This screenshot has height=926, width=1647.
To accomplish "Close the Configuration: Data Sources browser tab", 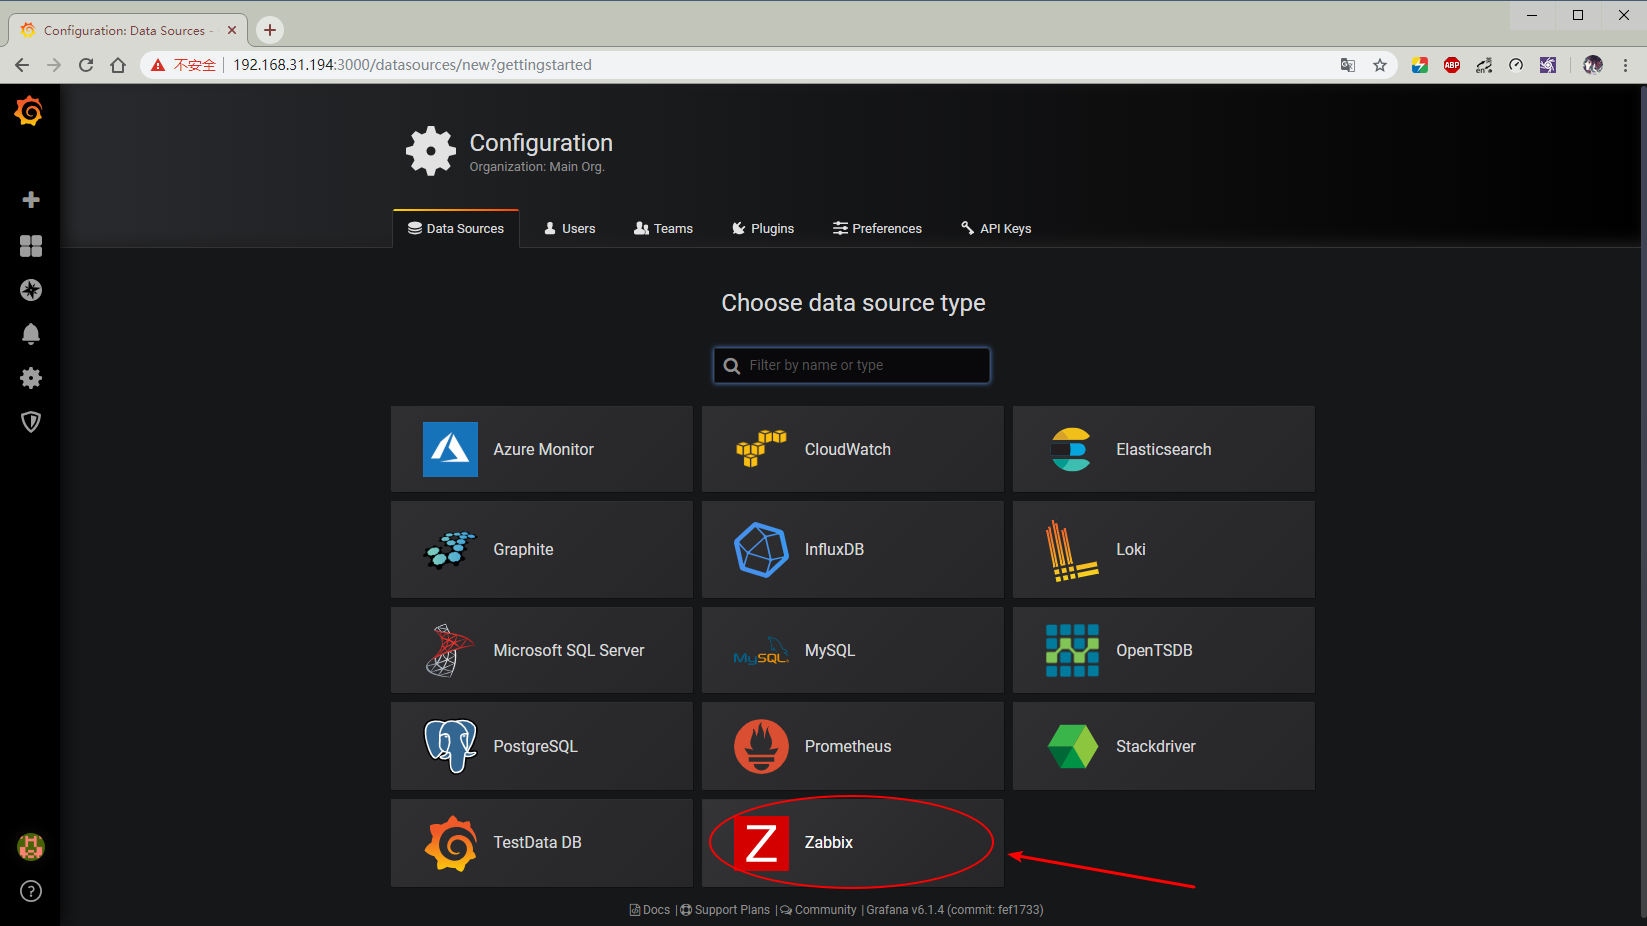I will [x=232, y=30].
